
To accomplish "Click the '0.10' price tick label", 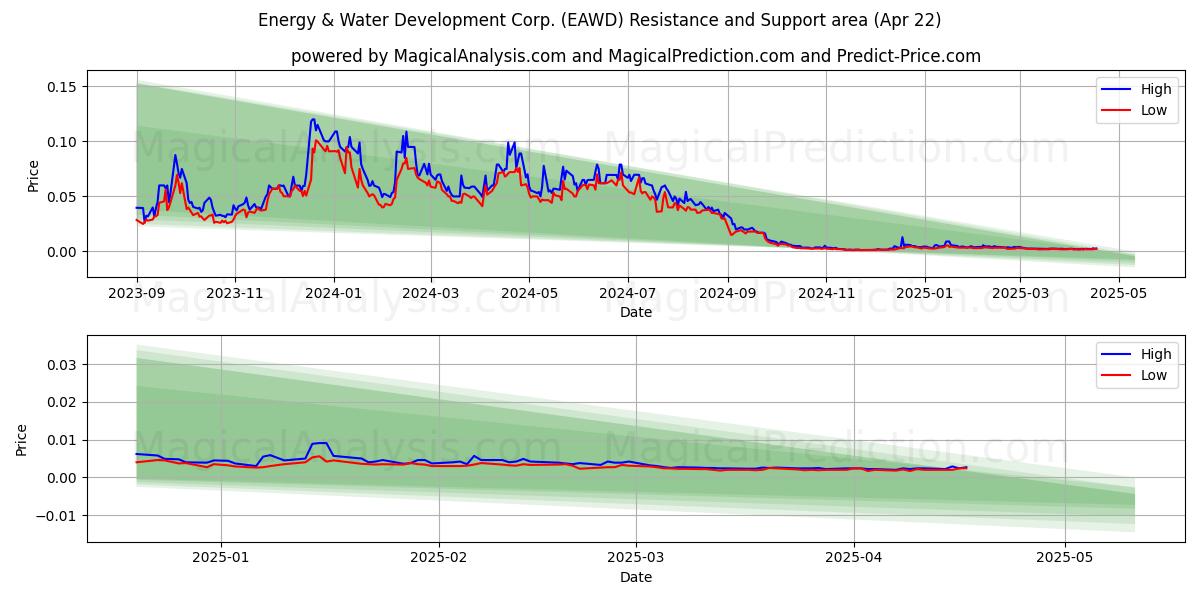I will pyautogui.click(x=62, y=142).
